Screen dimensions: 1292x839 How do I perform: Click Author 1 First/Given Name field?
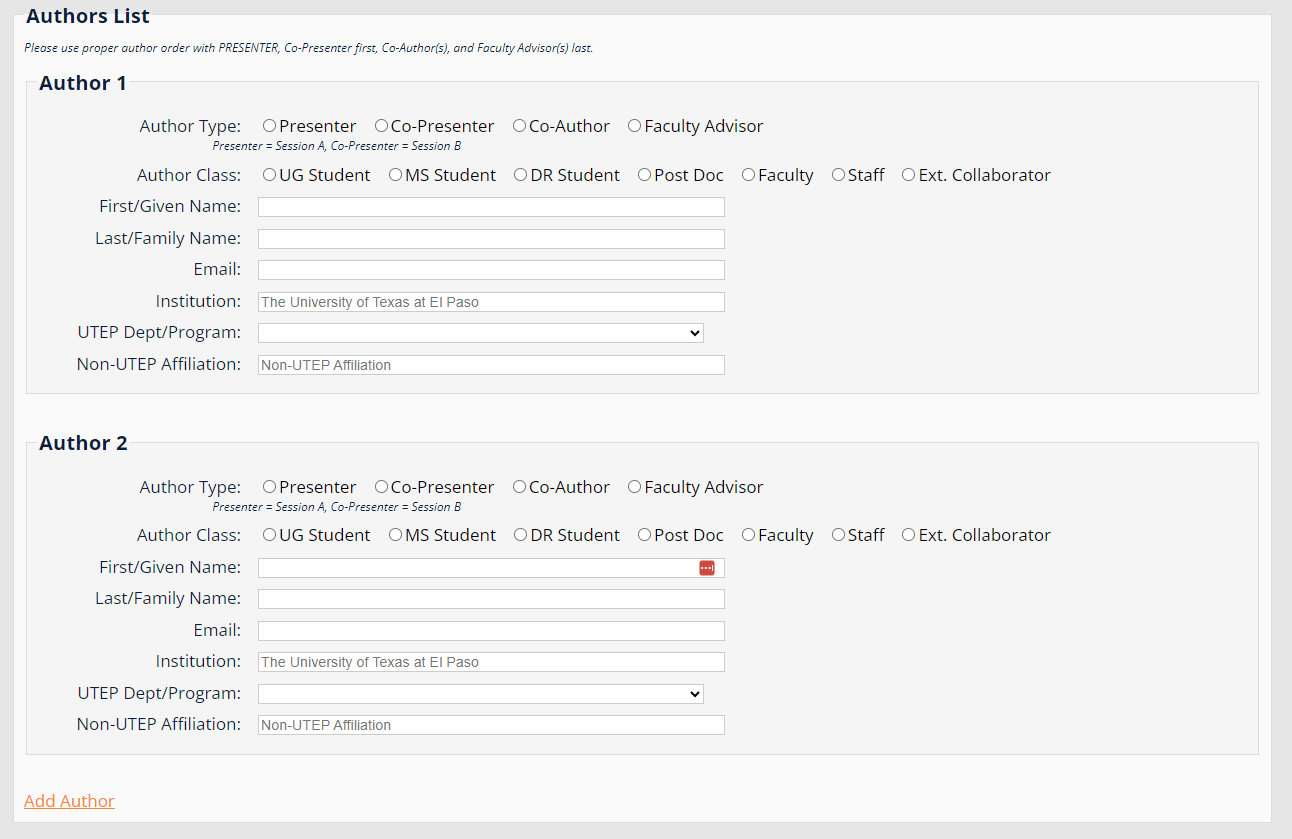(490, 207)
